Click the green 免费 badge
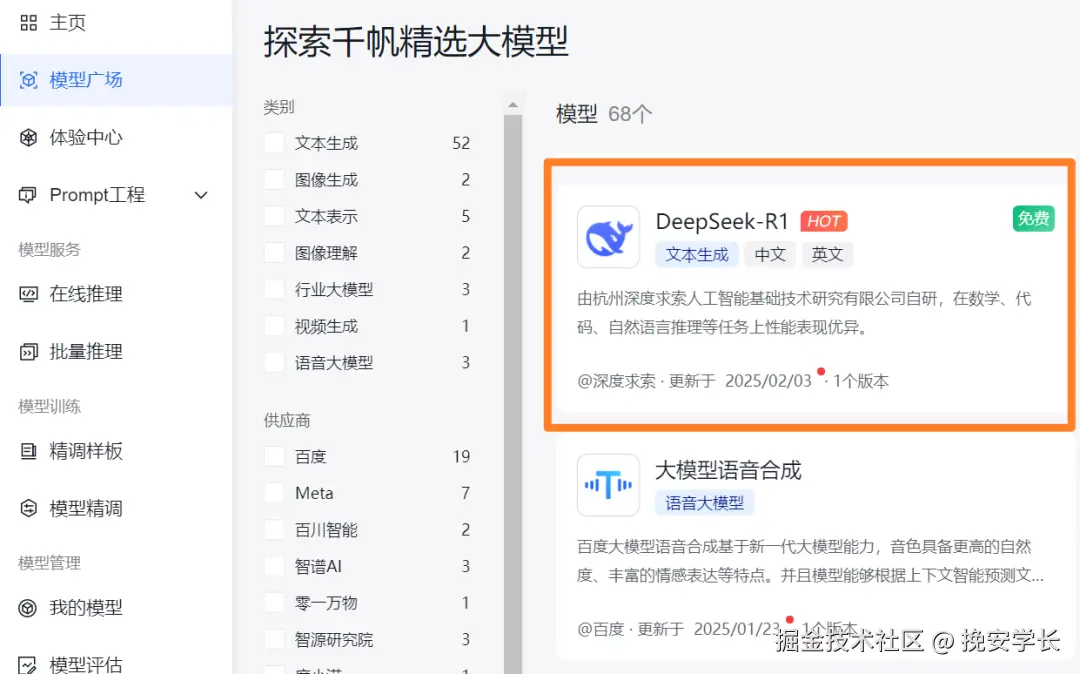1080x674 pixels. pyautogui.click(x=1033, y=219)
